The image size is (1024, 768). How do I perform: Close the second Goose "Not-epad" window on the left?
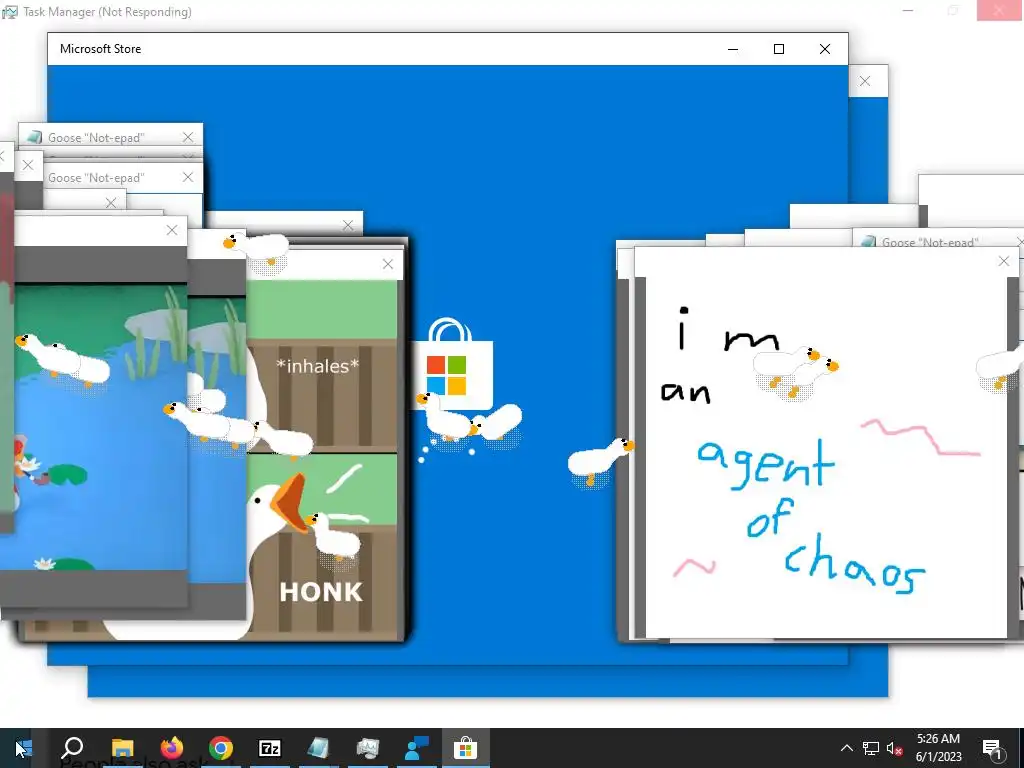[x=188, y=177]
